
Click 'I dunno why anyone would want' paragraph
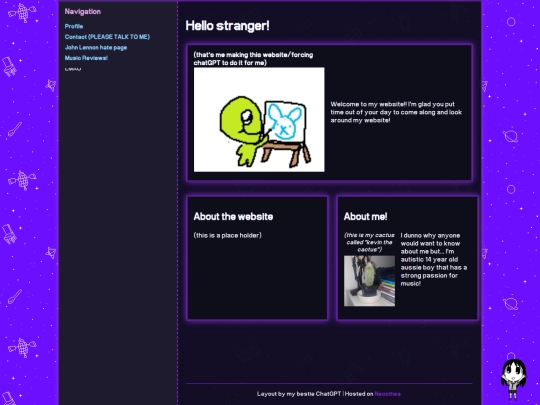434,259
